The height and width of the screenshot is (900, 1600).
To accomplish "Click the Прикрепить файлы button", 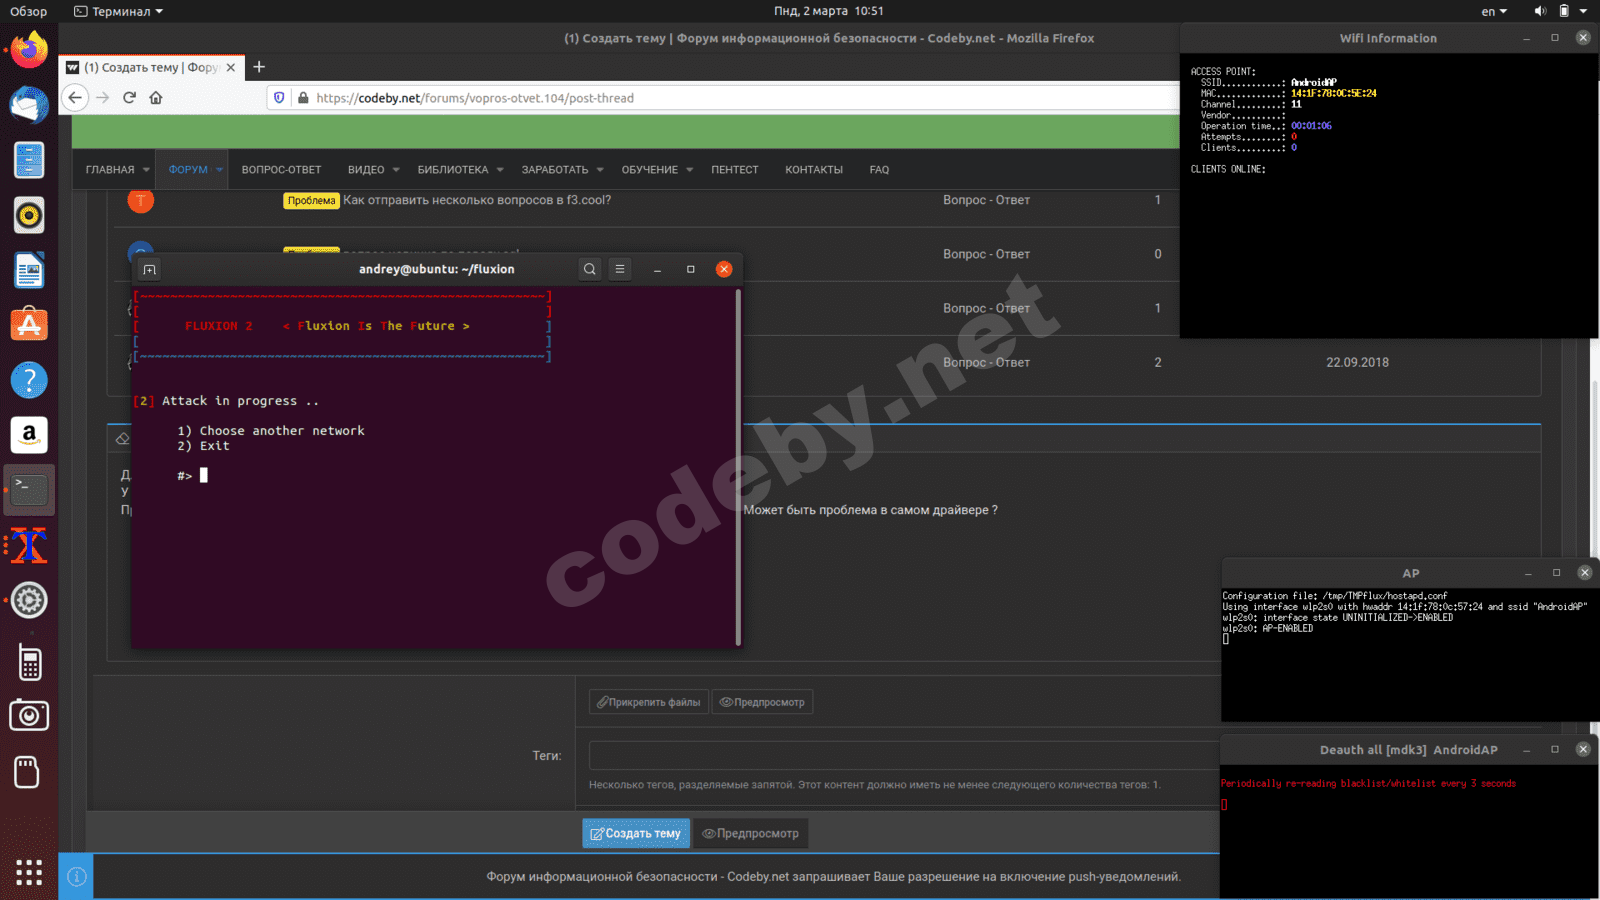I will 649,702.
